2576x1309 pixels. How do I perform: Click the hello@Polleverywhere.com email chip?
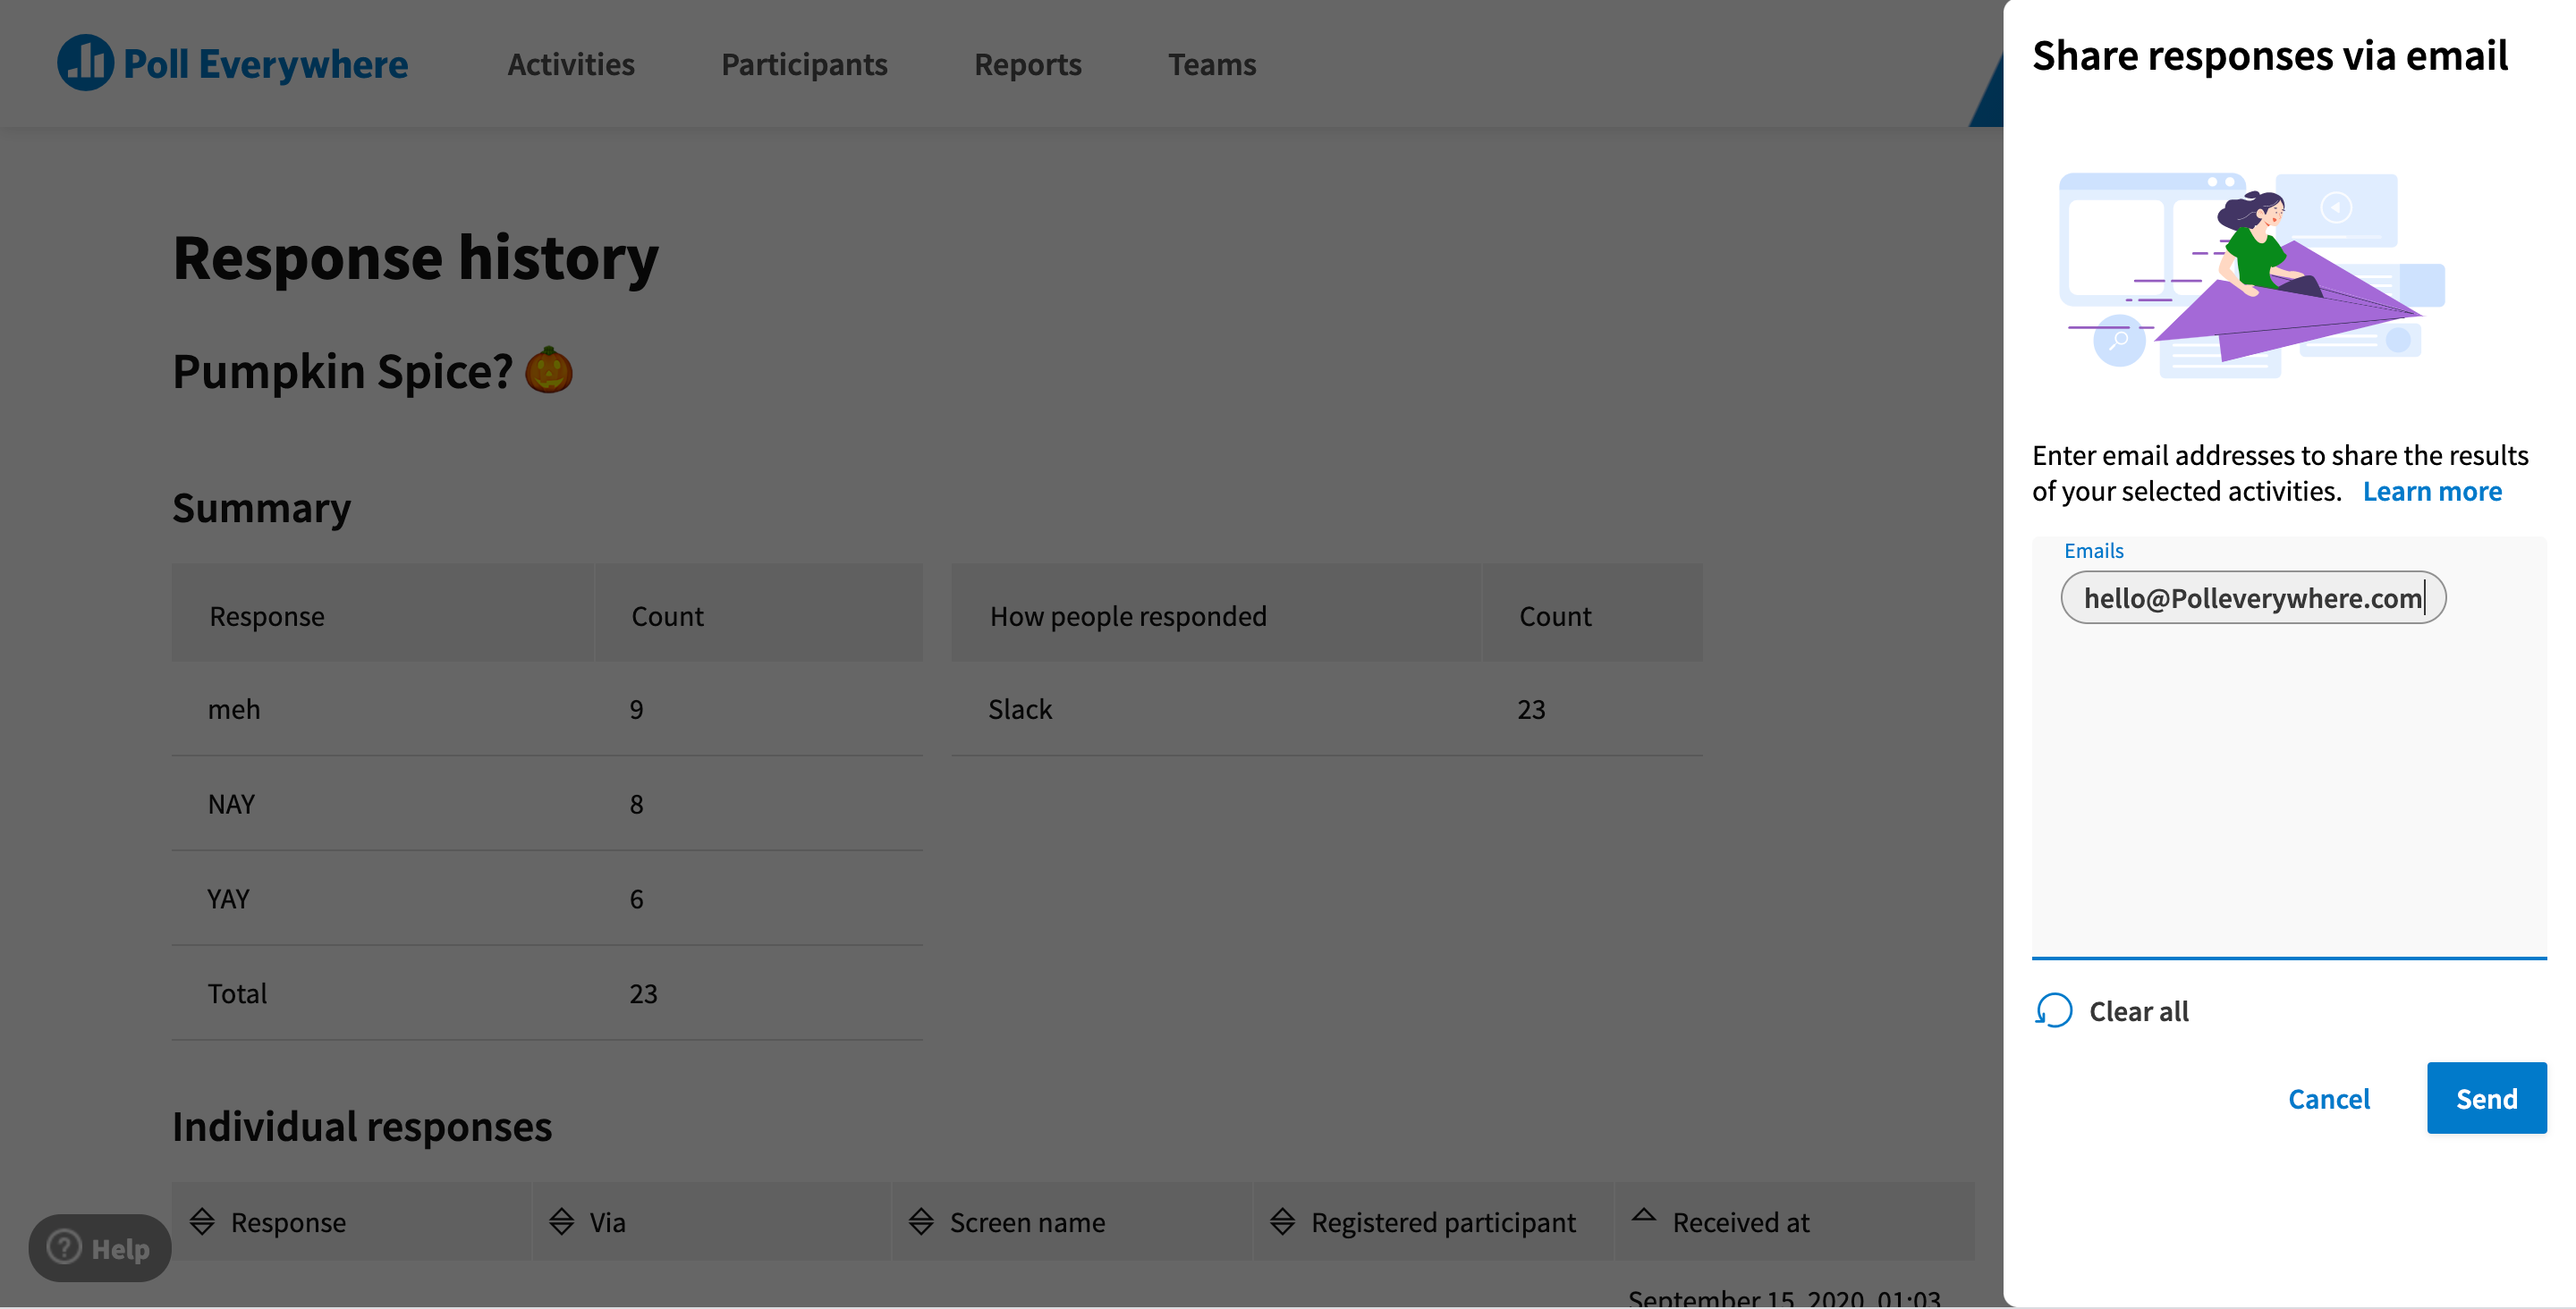coord(2253,598)
